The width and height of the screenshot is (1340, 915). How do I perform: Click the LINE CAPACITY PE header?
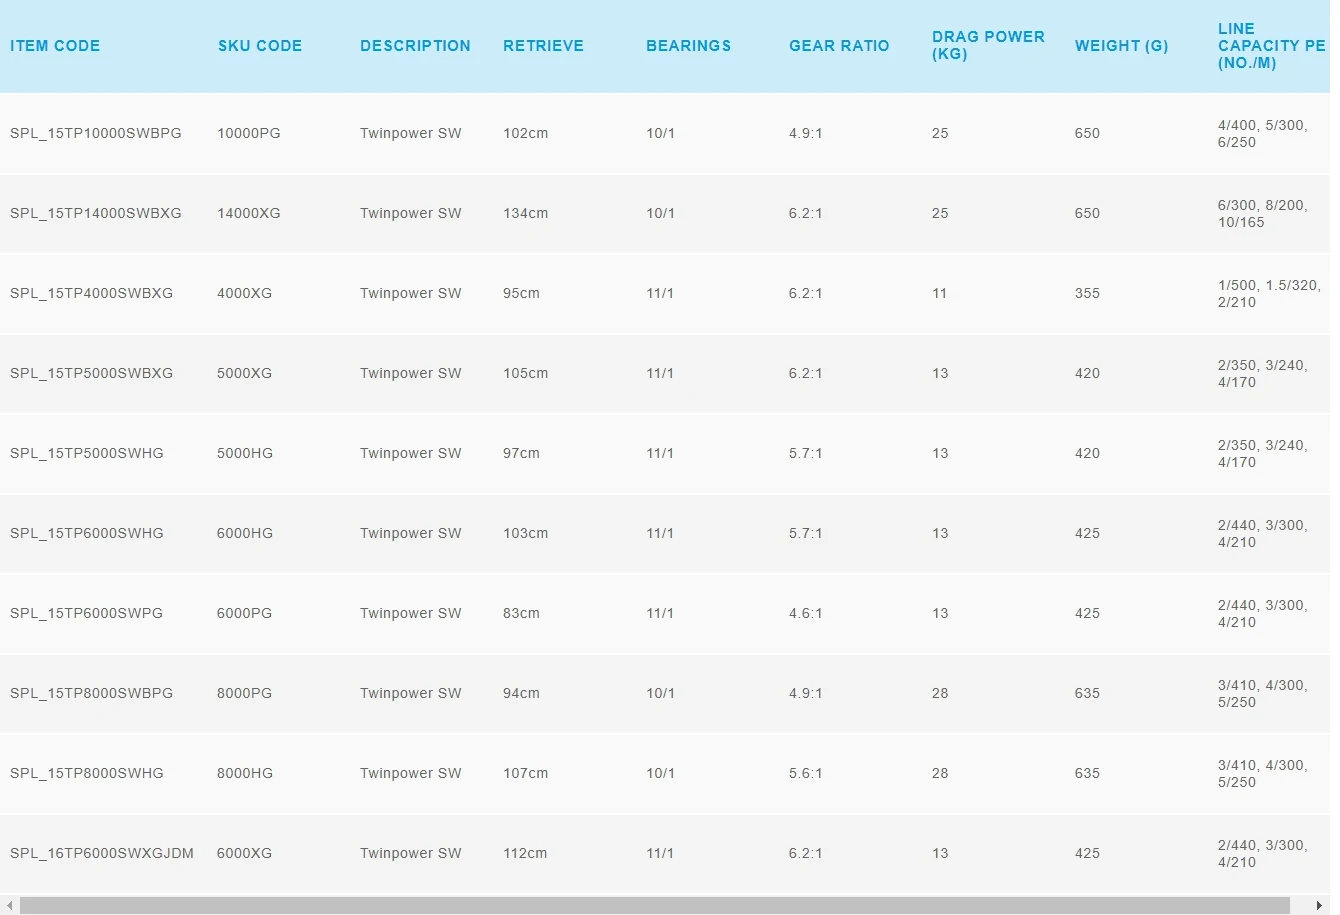(1271, 46)
